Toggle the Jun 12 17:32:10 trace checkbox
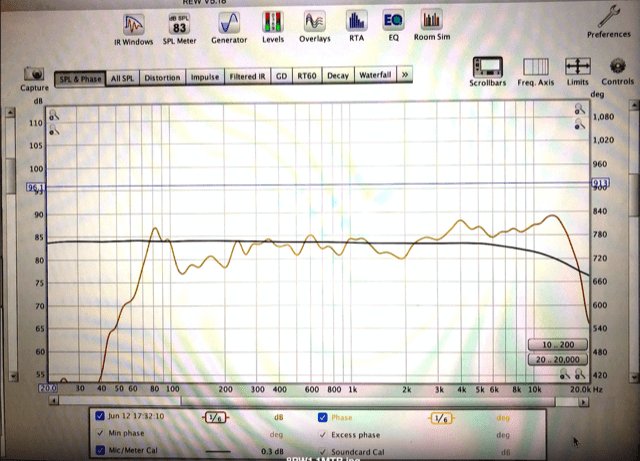 pyautogui.click(x=100, y=416)
